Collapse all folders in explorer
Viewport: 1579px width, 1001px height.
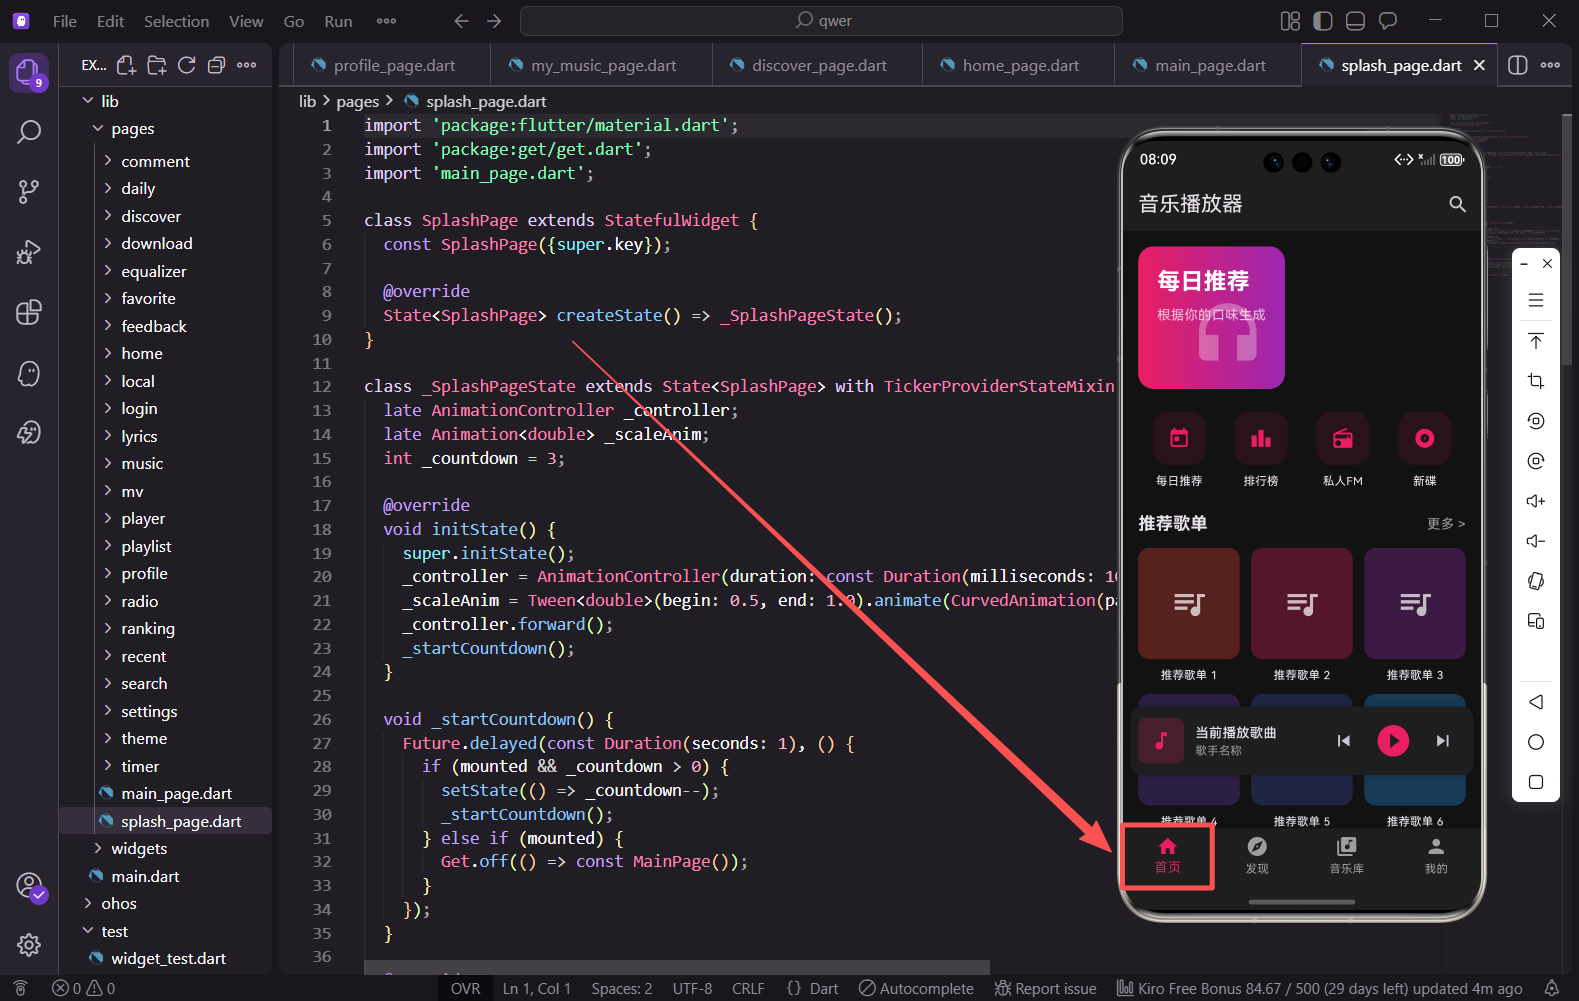tap(216, 65)
